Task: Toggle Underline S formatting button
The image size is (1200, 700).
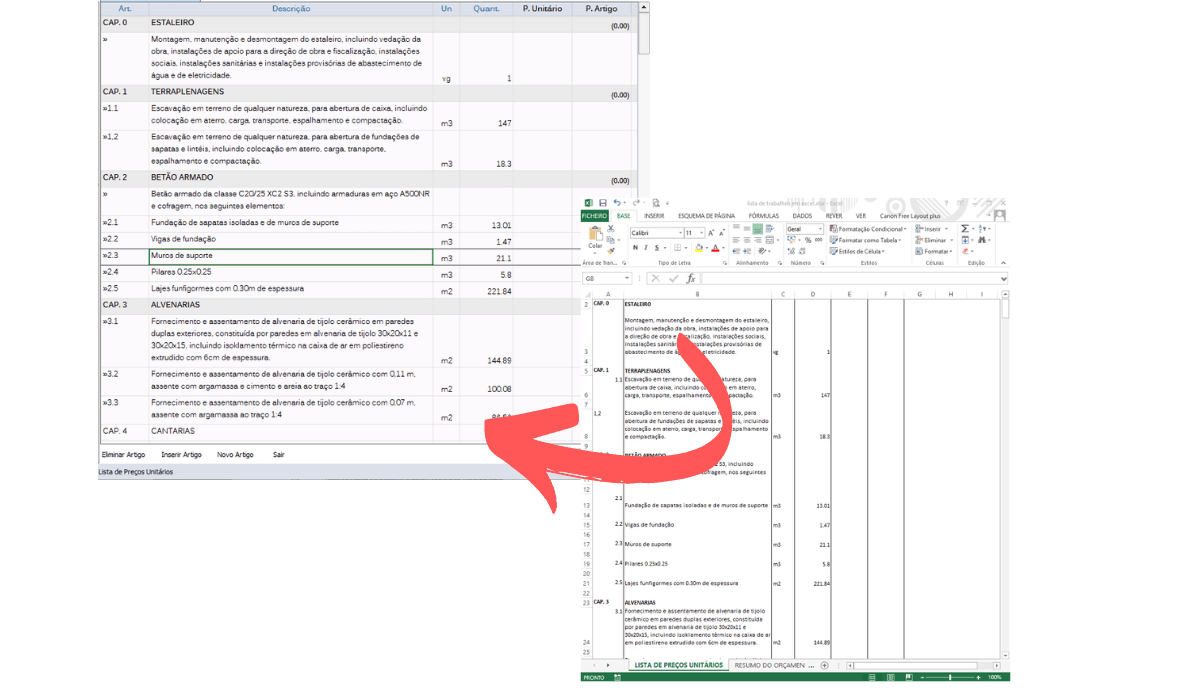Action: coord(657,248)
